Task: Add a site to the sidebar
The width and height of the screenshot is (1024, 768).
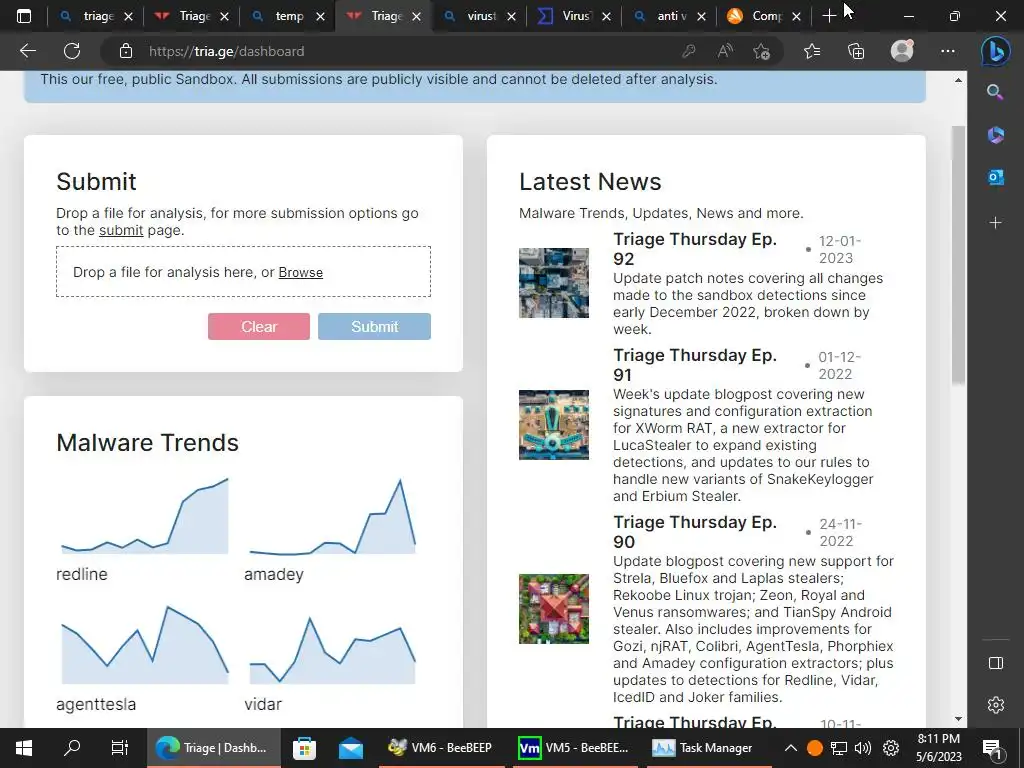Action: (995, 223)
